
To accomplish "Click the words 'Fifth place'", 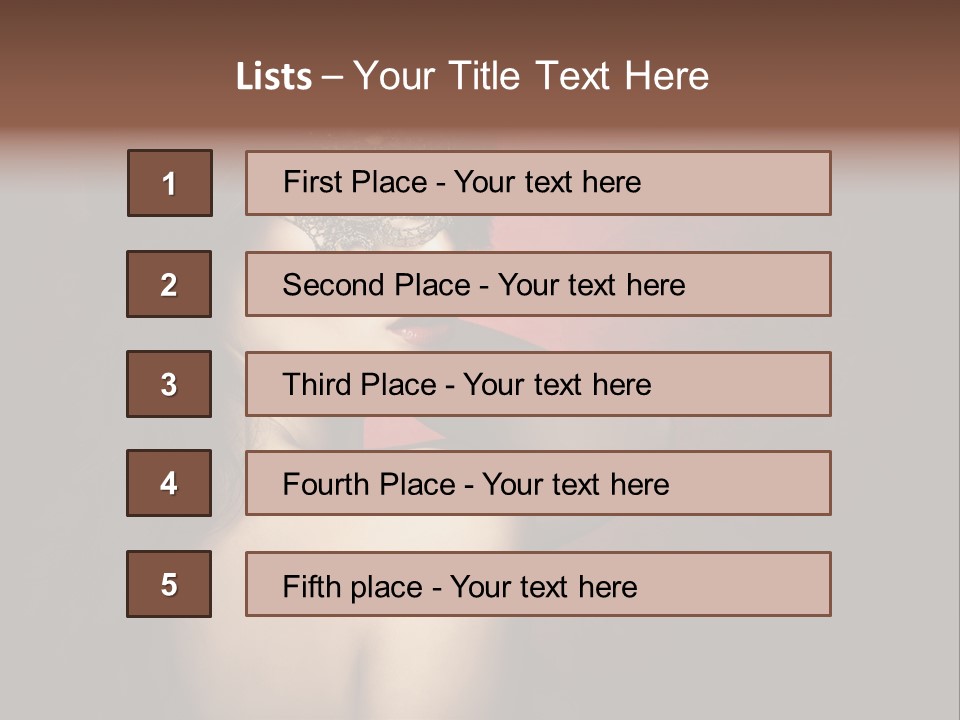I will (352, 587).
